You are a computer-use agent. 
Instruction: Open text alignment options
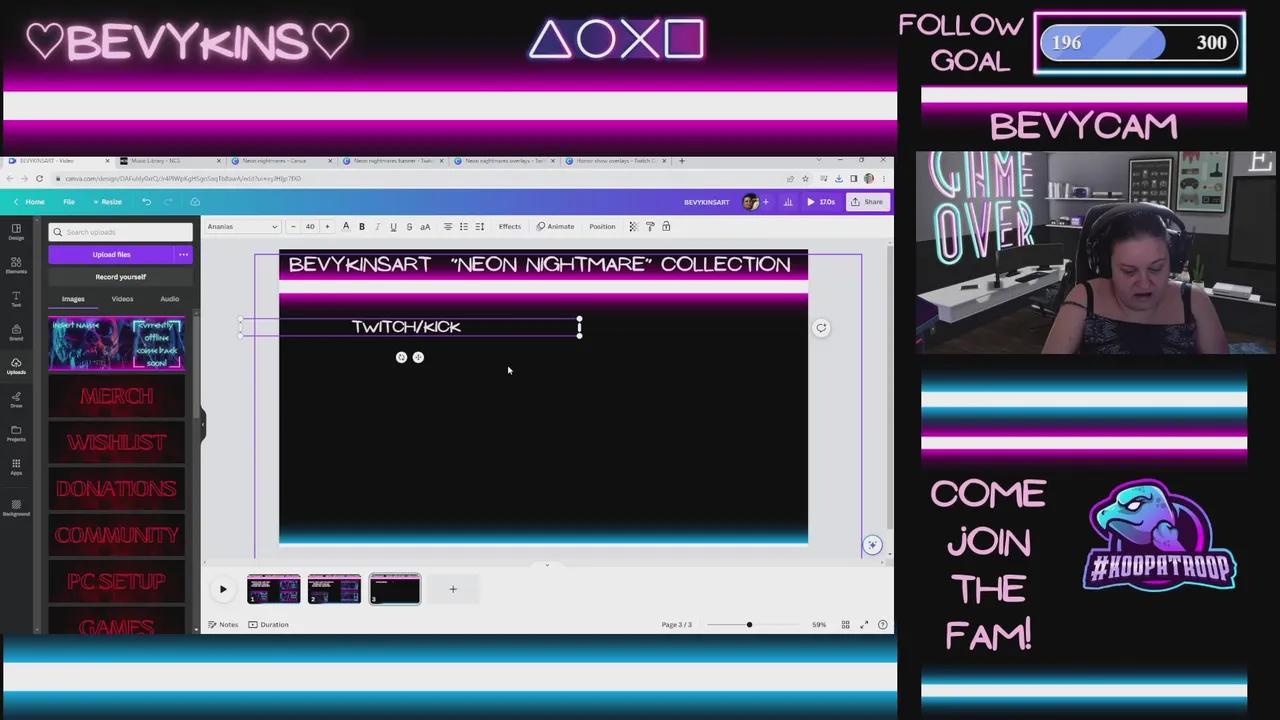point(447,227)
